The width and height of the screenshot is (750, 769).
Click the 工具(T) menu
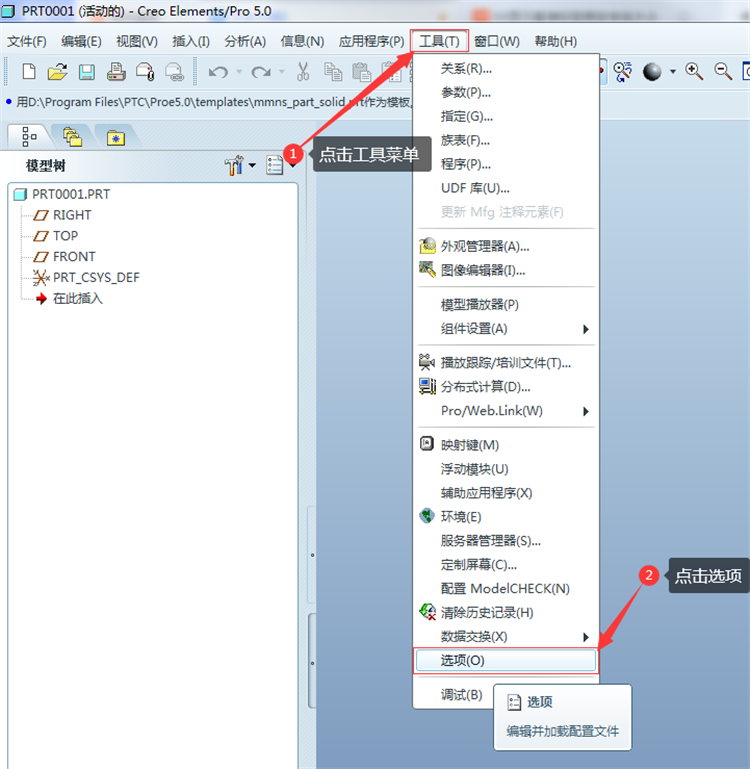tap(440, 41)
